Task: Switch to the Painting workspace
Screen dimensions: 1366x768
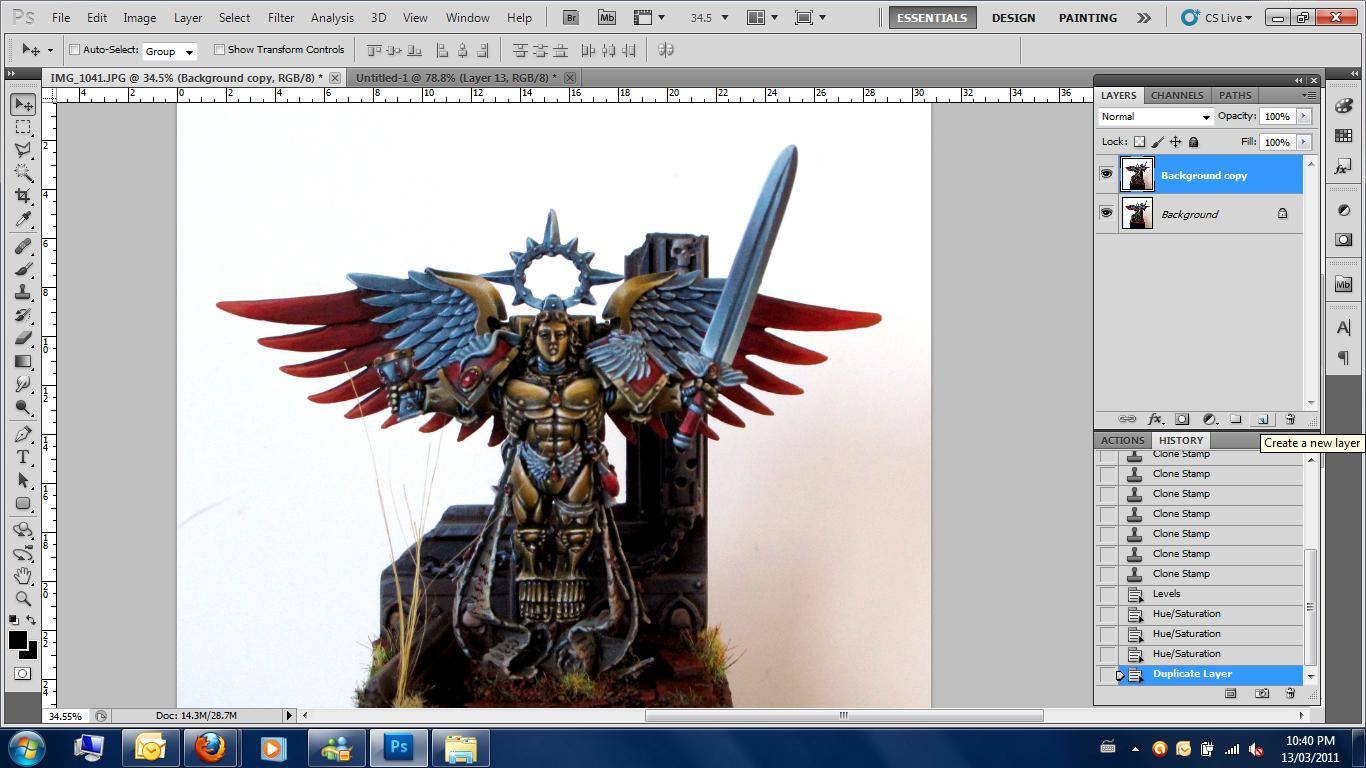Action: click(1088, 18)
